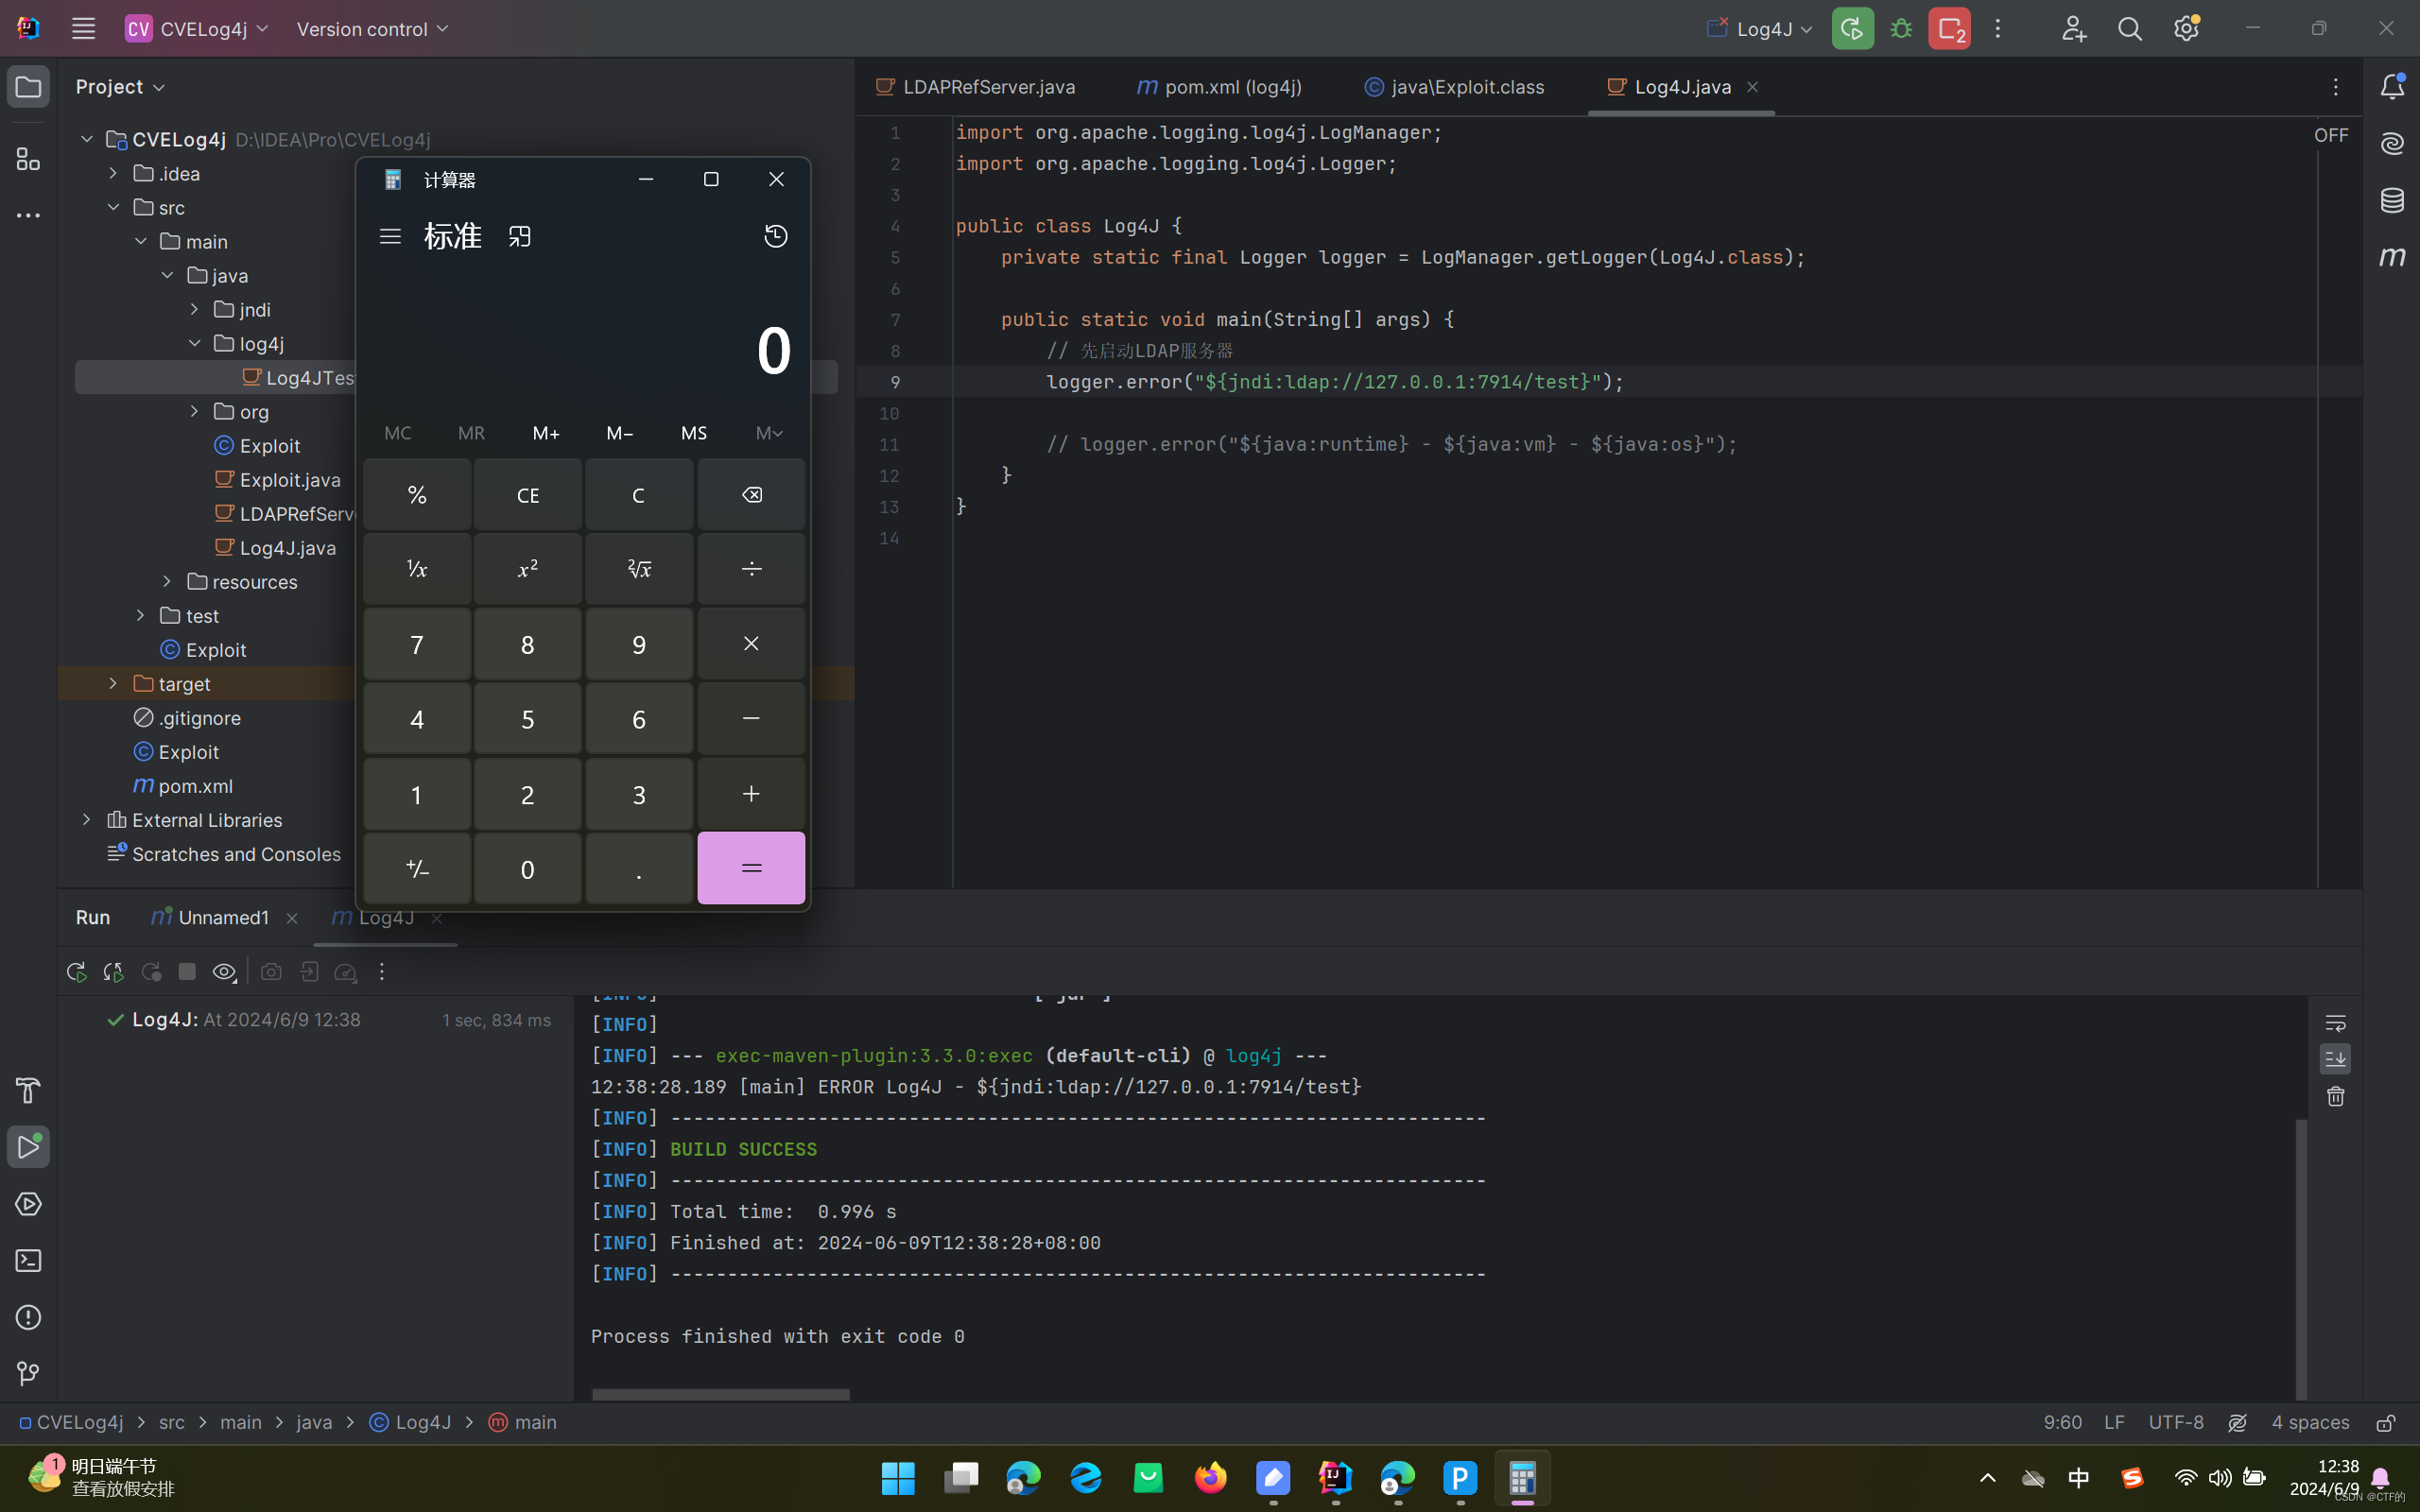Open Search Everywhere magnifier

point(2130,29)
